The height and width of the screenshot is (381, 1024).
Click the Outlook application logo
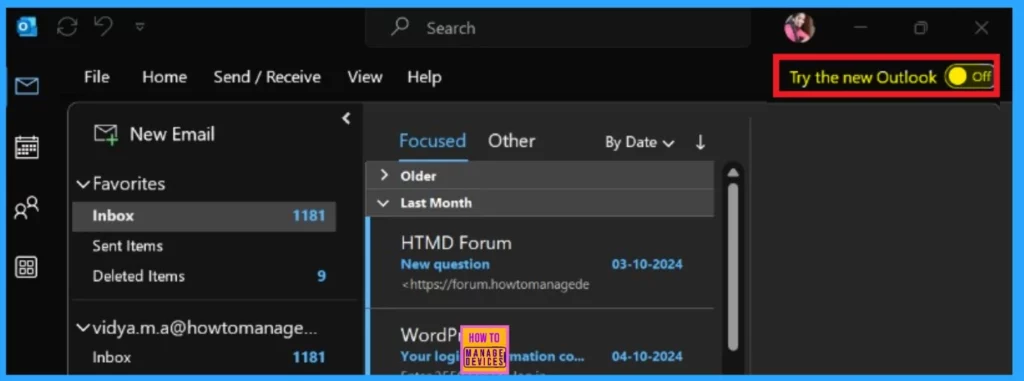click(x=27, y=27)
